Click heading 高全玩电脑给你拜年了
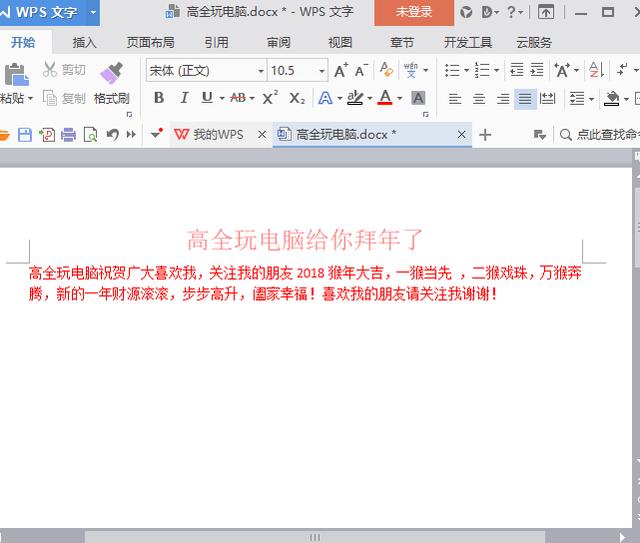This screenshot has width=640, height=543. (x=304, y=240)
